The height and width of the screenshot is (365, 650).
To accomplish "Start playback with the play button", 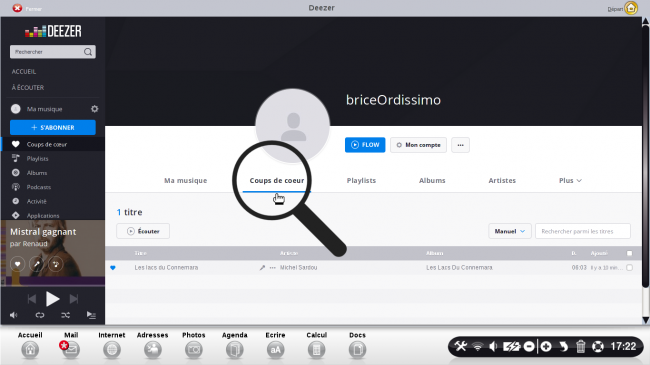I will coord(52,299).
